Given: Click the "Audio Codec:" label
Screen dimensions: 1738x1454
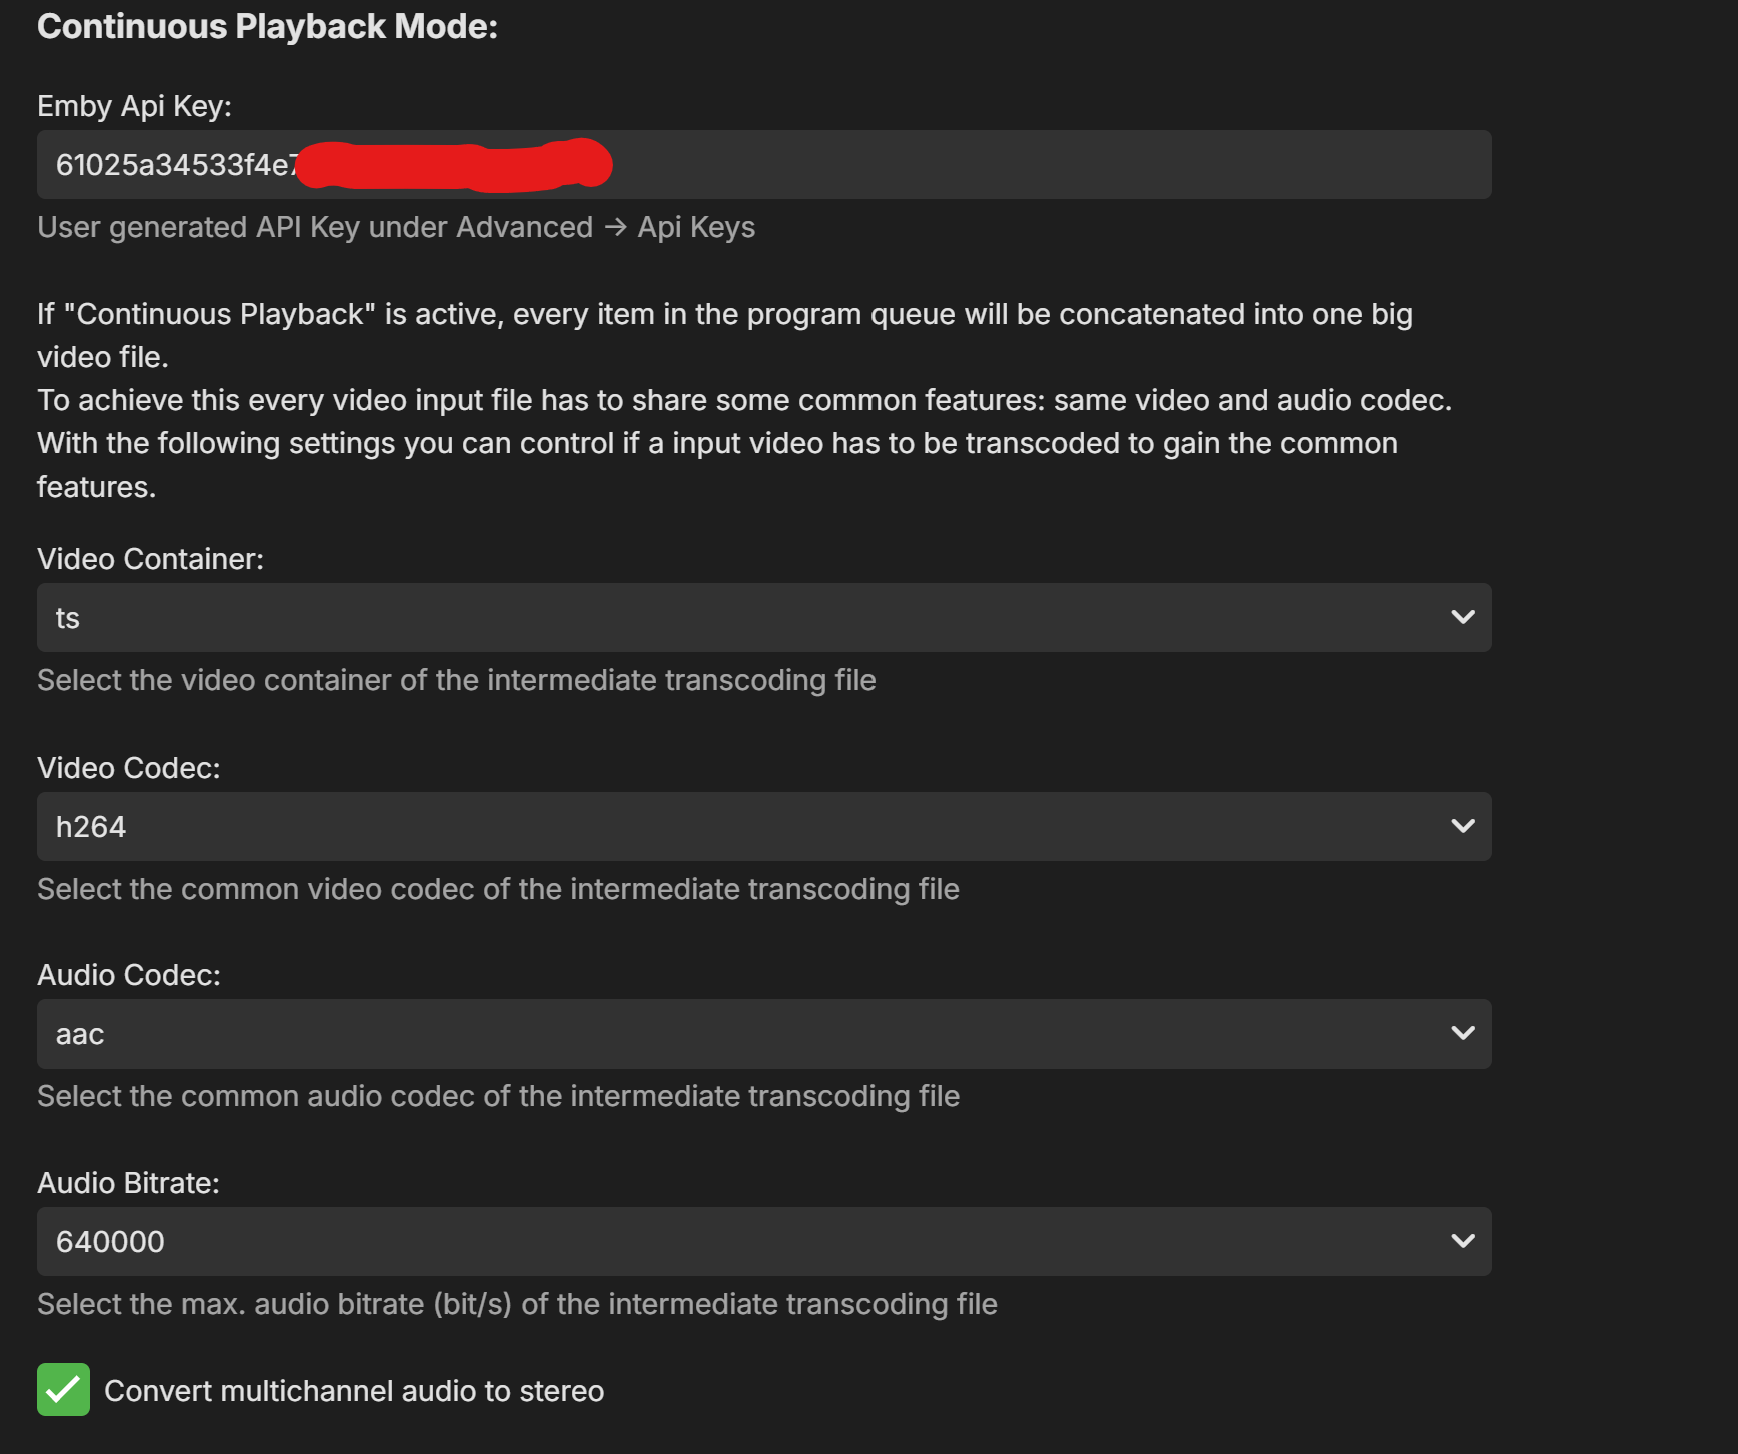Looking at the screenshot, I should tap(128, 975).
